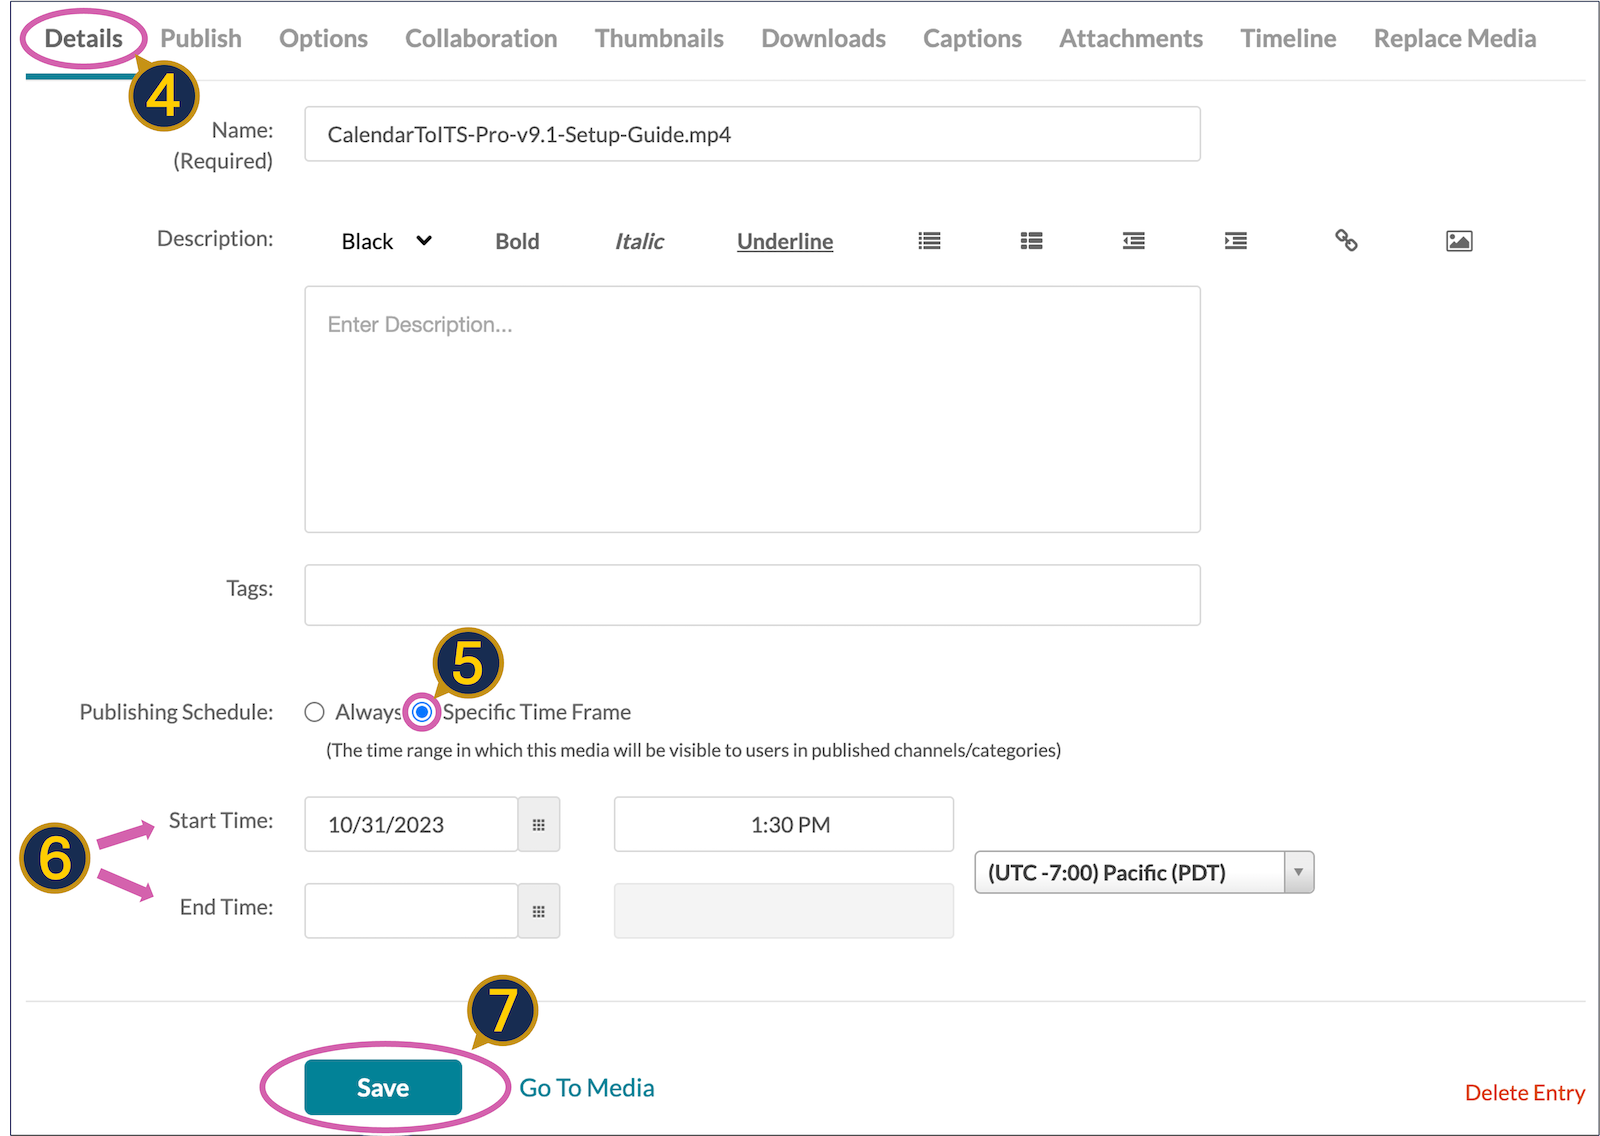The height and width of the screenshot is (1136, 1600).
Task: Select the Specific Time Frame radio button
Action: [x=422, y=712]
